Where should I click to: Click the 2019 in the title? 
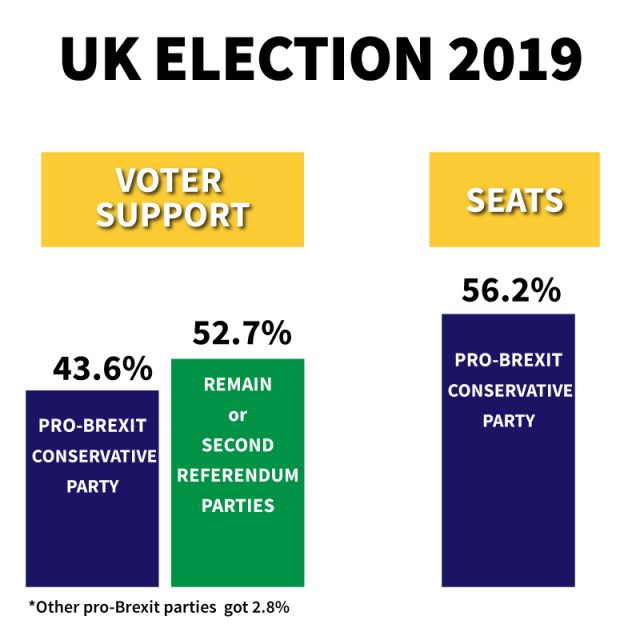tap(515, 60)
